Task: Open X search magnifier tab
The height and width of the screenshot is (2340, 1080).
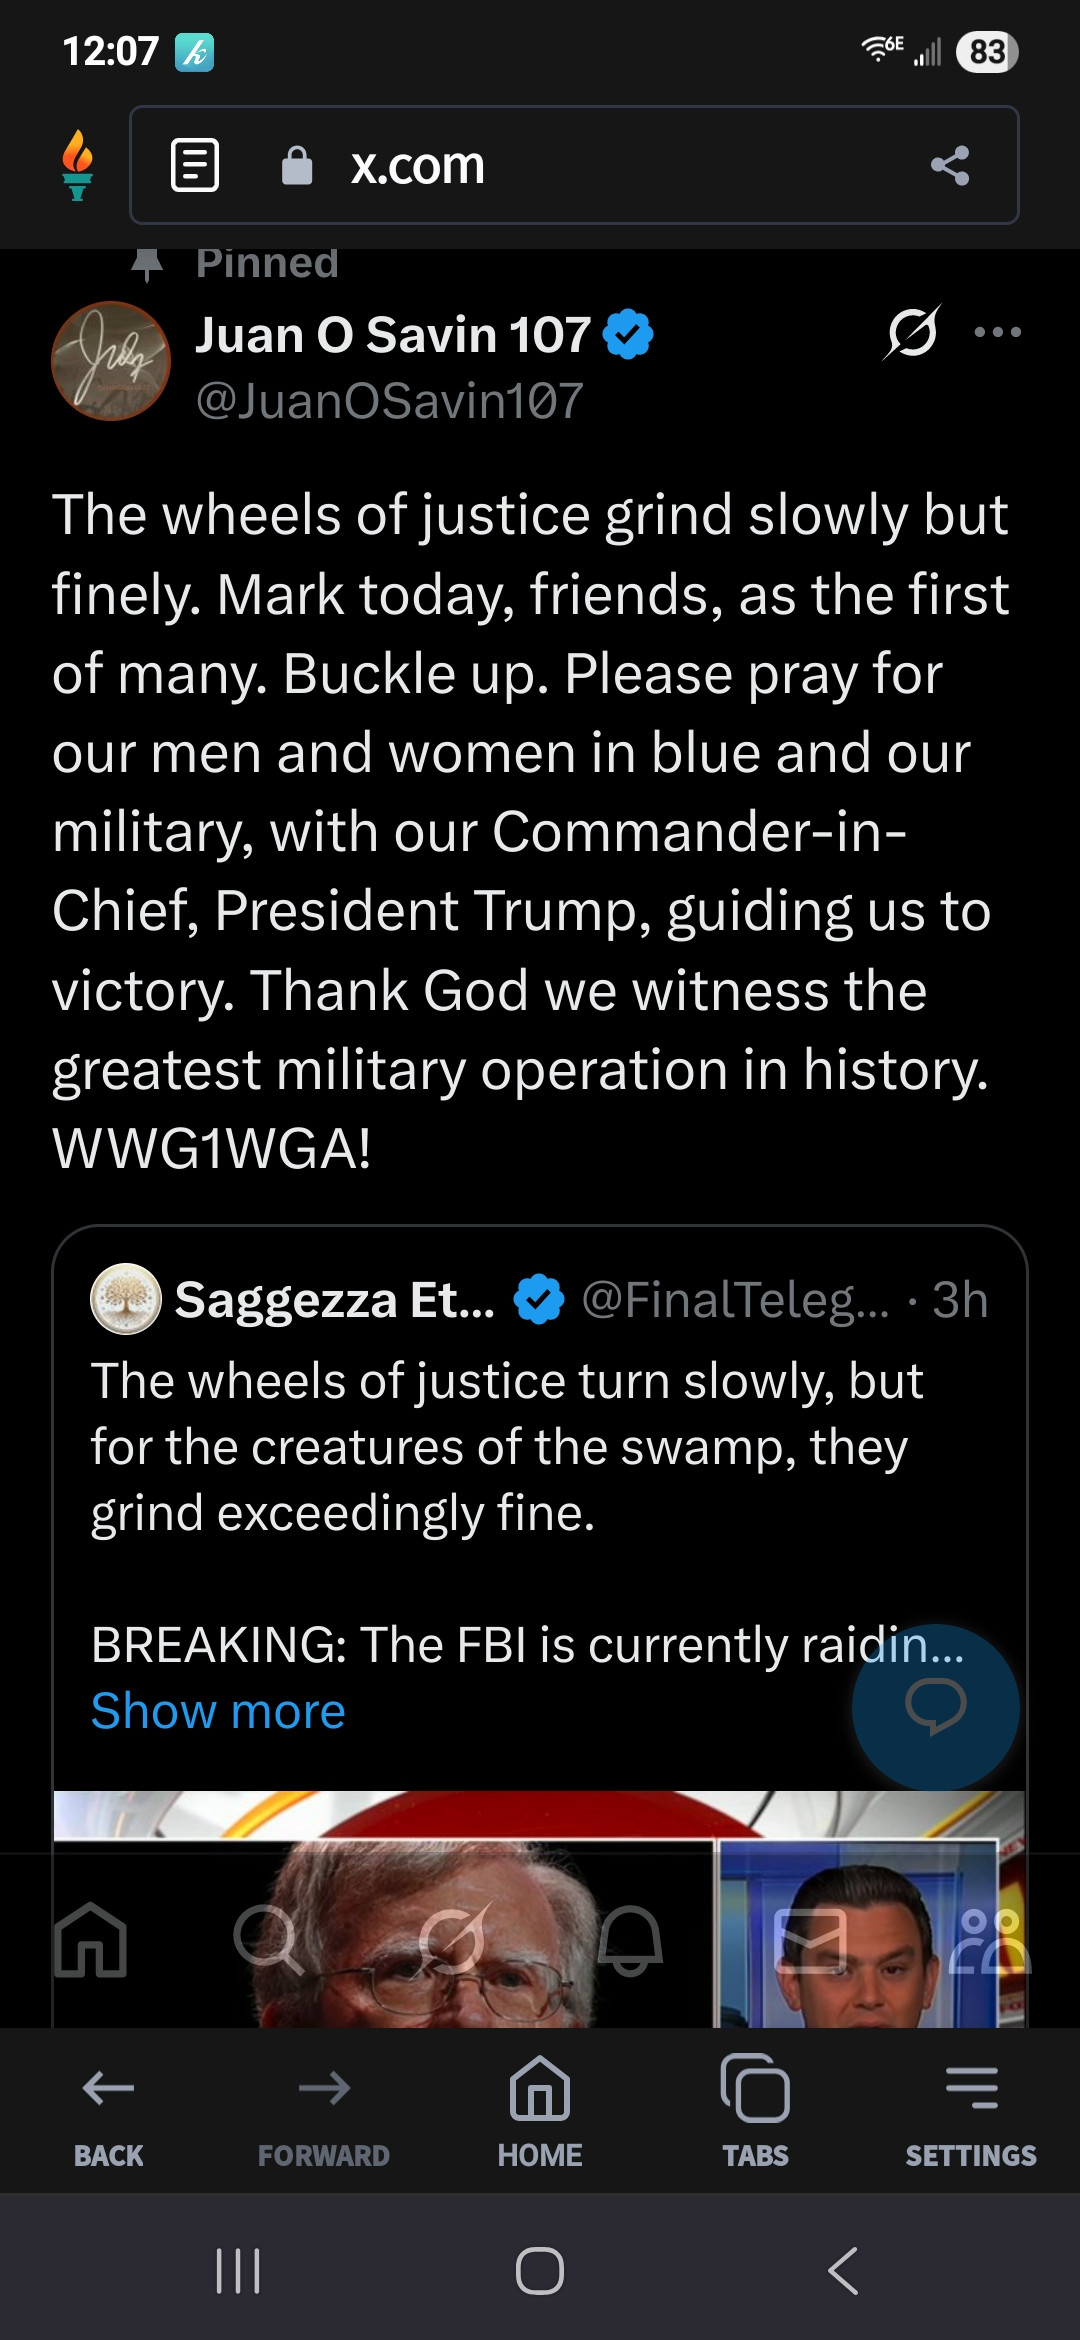Action: [268, 1940]
